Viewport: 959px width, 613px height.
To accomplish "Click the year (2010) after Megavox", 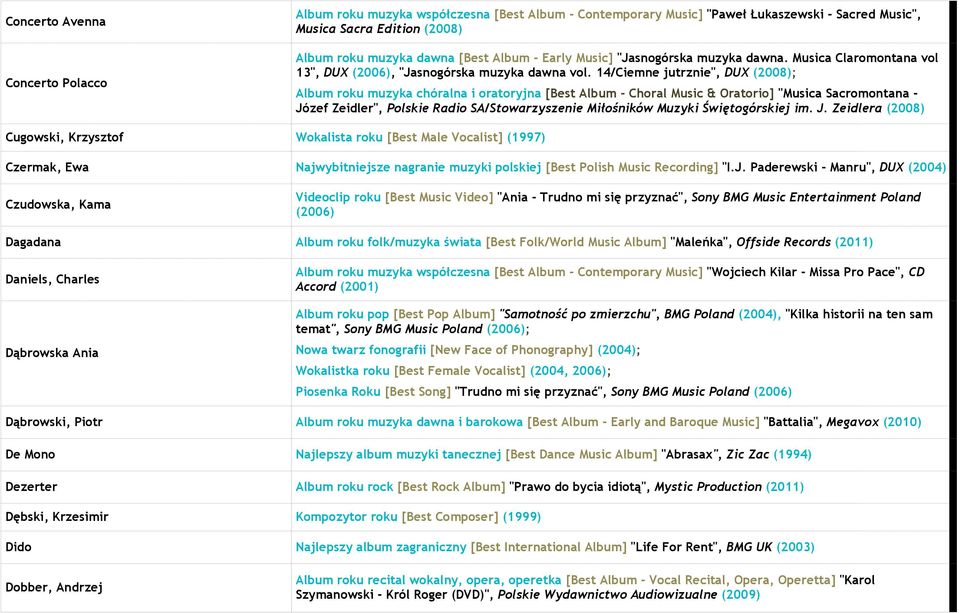I will pos(902,422).
